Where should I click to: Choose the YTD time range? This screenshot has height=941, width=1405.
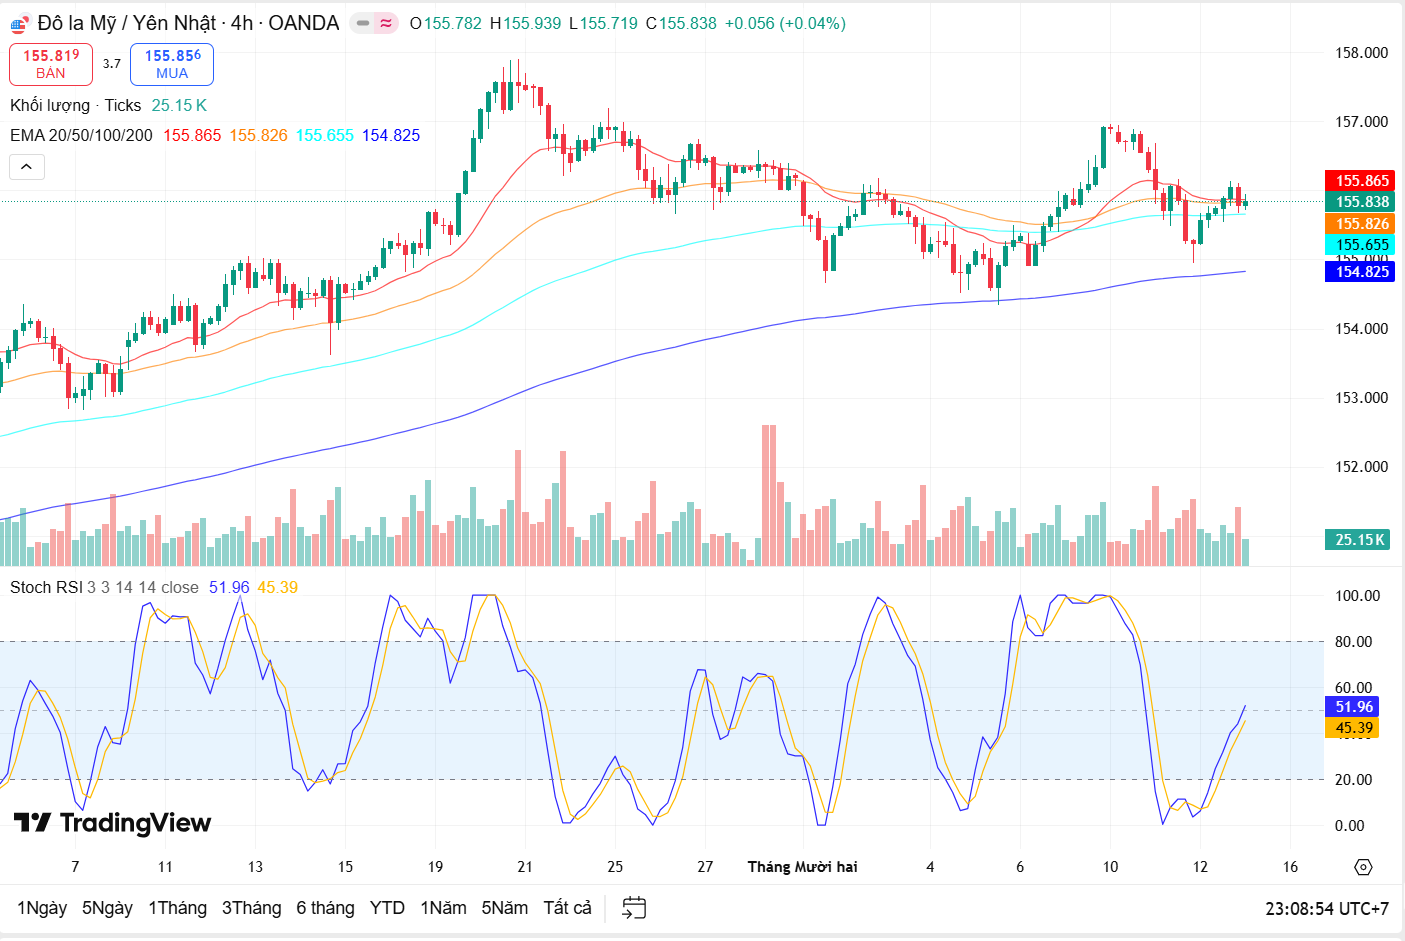tap(387, 908)
